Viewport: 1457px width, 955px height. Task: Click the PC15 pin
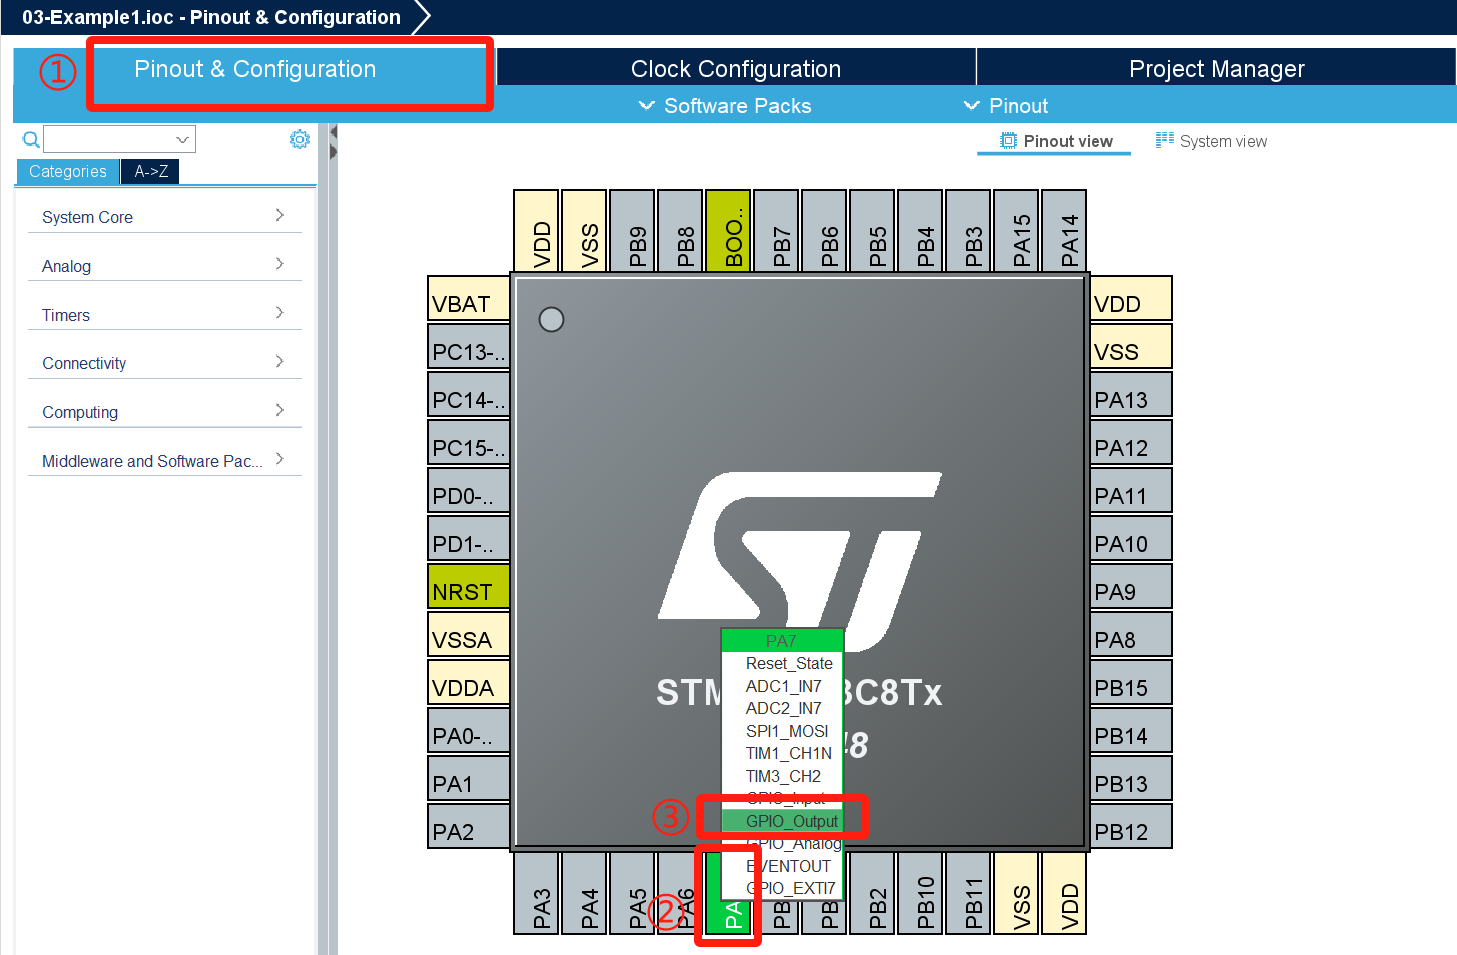point(469,443)
